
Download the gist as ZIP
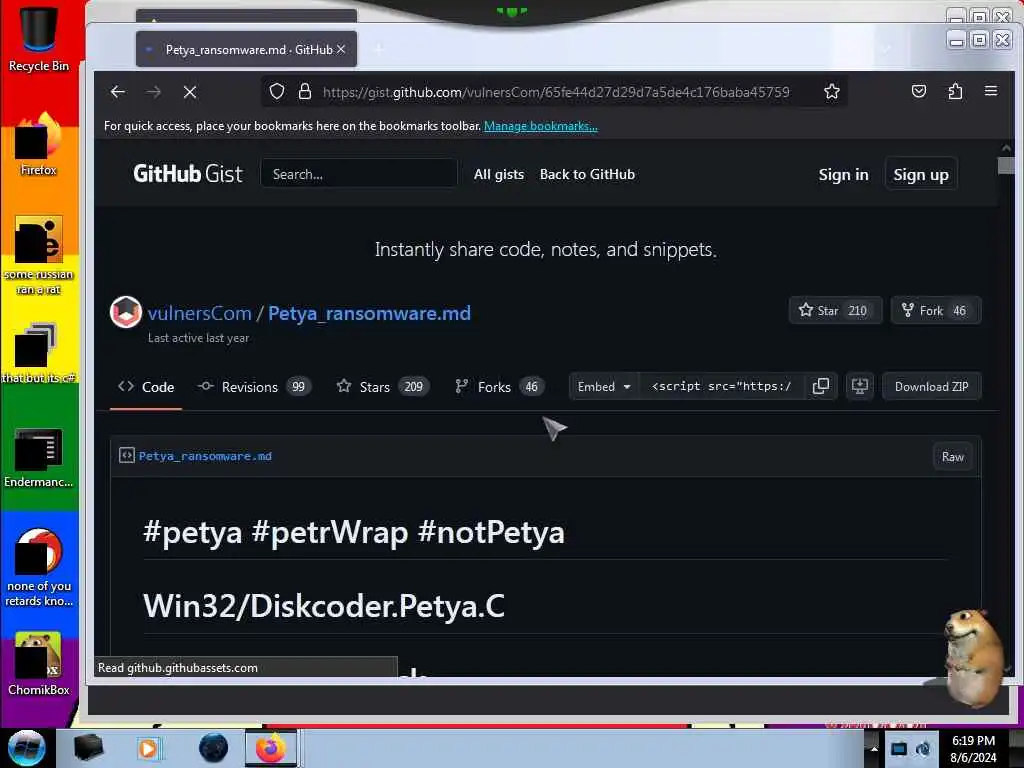point(931,387)
